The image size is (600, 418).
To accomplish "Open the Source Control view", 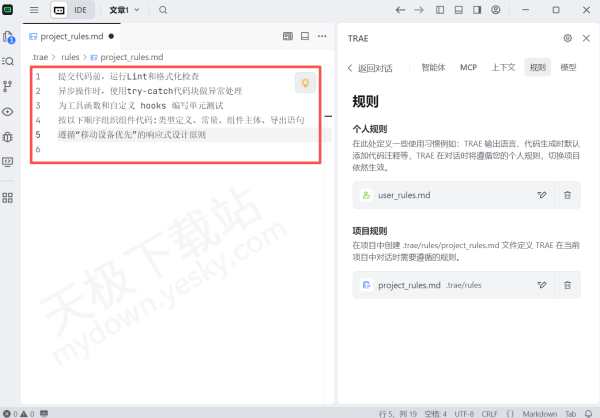I will point(8,86).
